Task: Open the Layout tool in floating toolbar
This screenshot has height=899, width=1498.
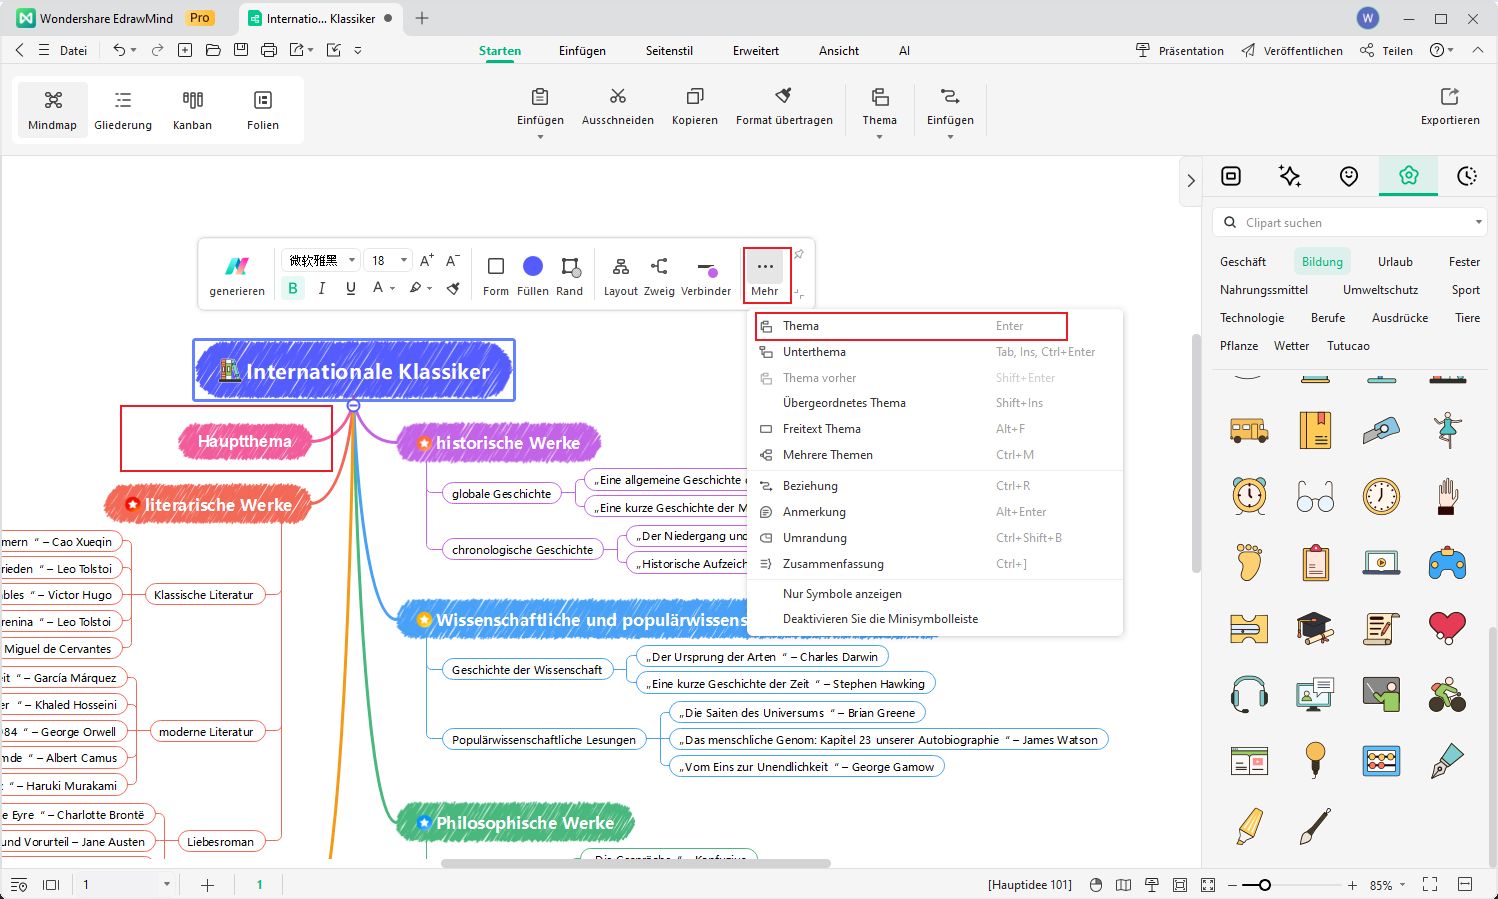Action: 620,267
